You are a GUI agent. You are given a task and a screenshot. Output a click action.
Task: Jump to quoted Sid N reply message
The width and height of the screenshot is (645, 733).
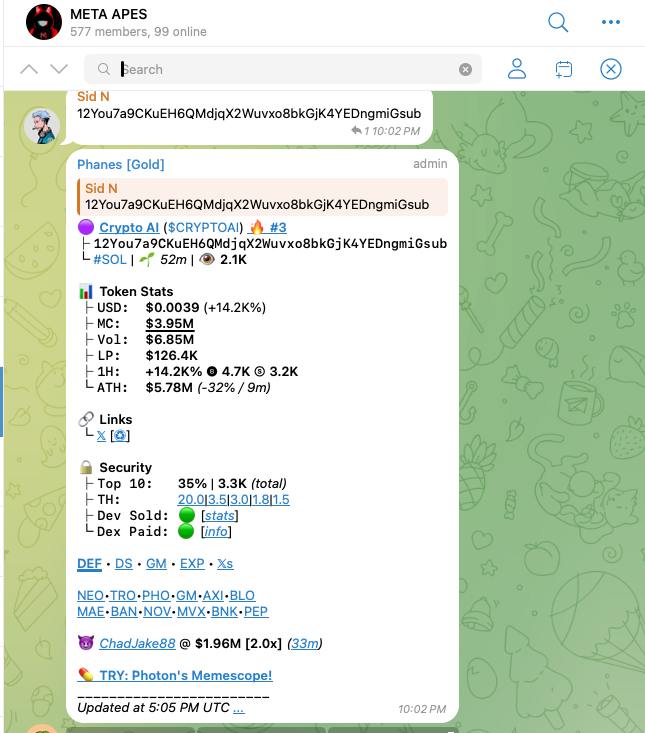pyautogui.click(x=262, y=197)
